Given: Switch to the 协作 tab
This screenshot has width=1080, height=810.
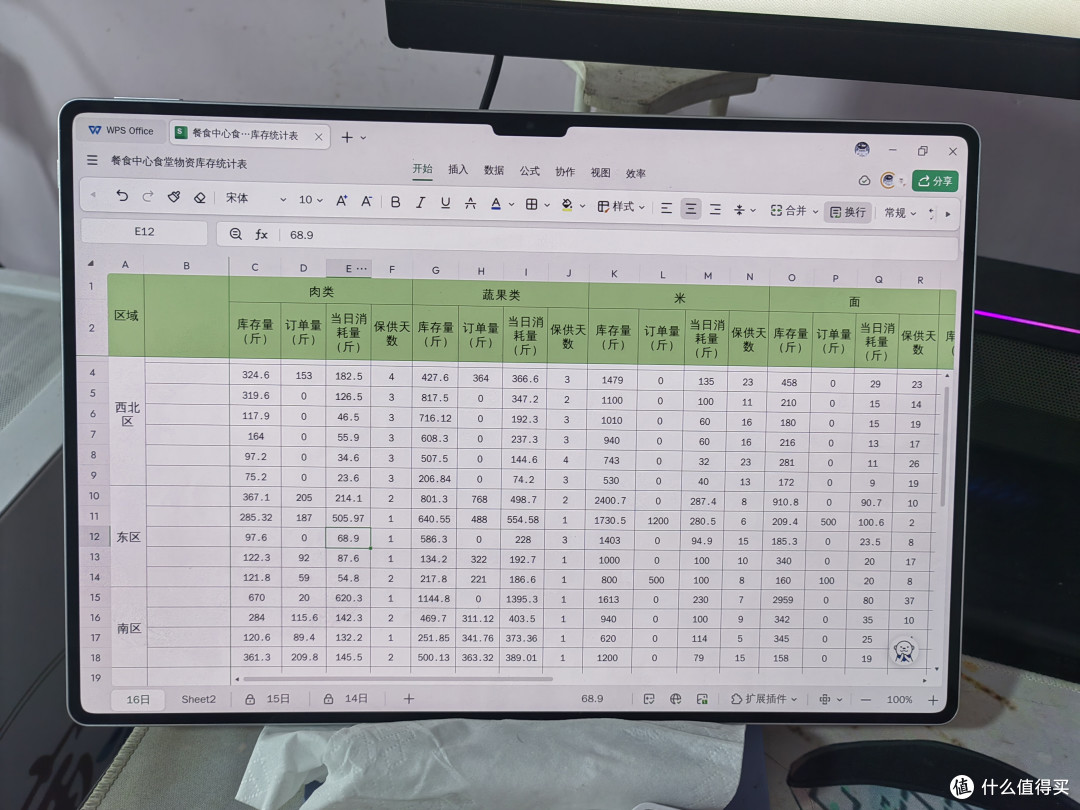Looking at the screenshot, I should pos(565,172).
